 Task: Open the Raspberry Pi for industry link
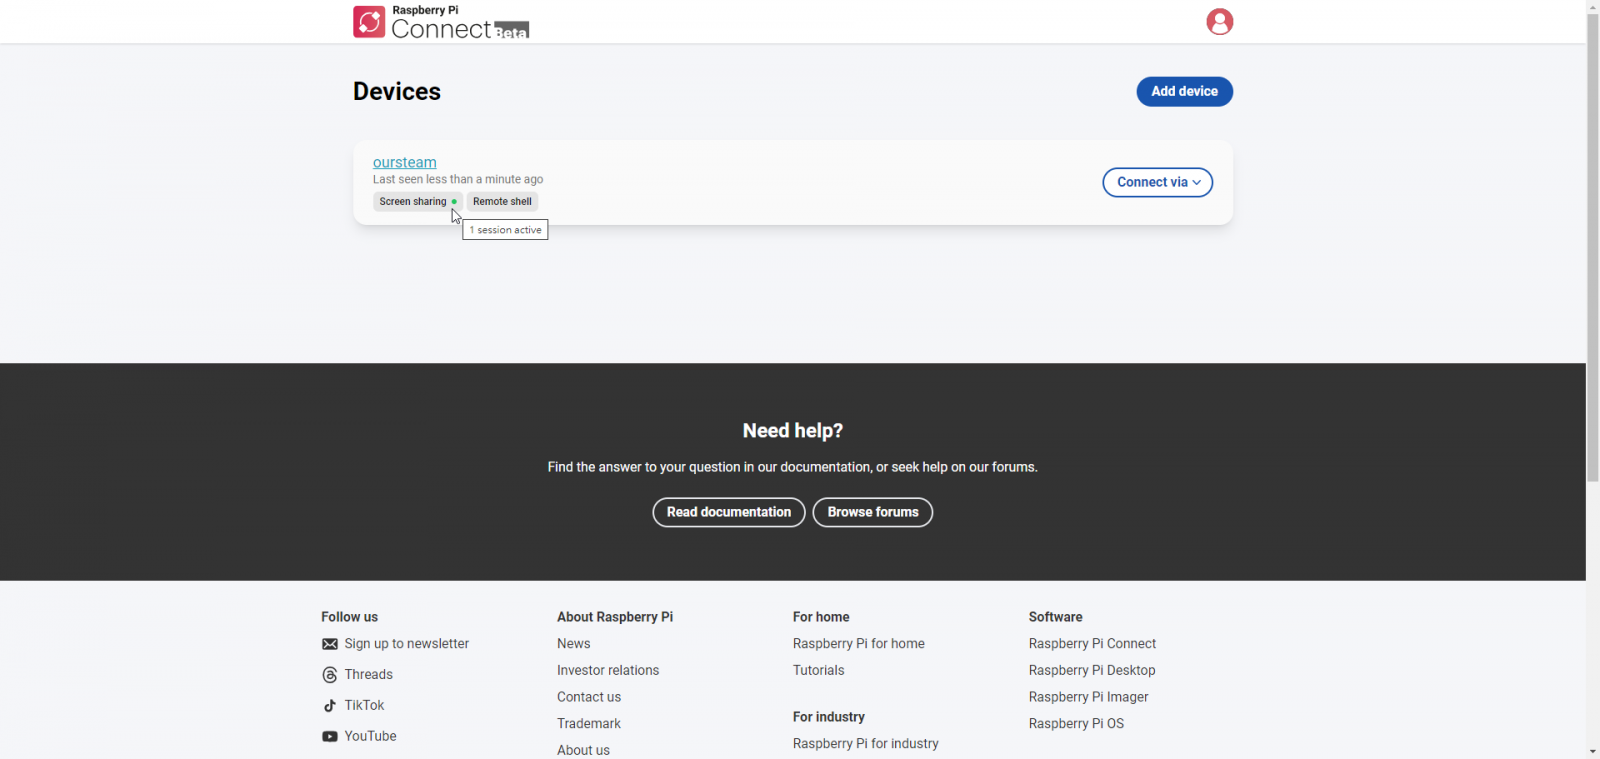tap(866, 744)
